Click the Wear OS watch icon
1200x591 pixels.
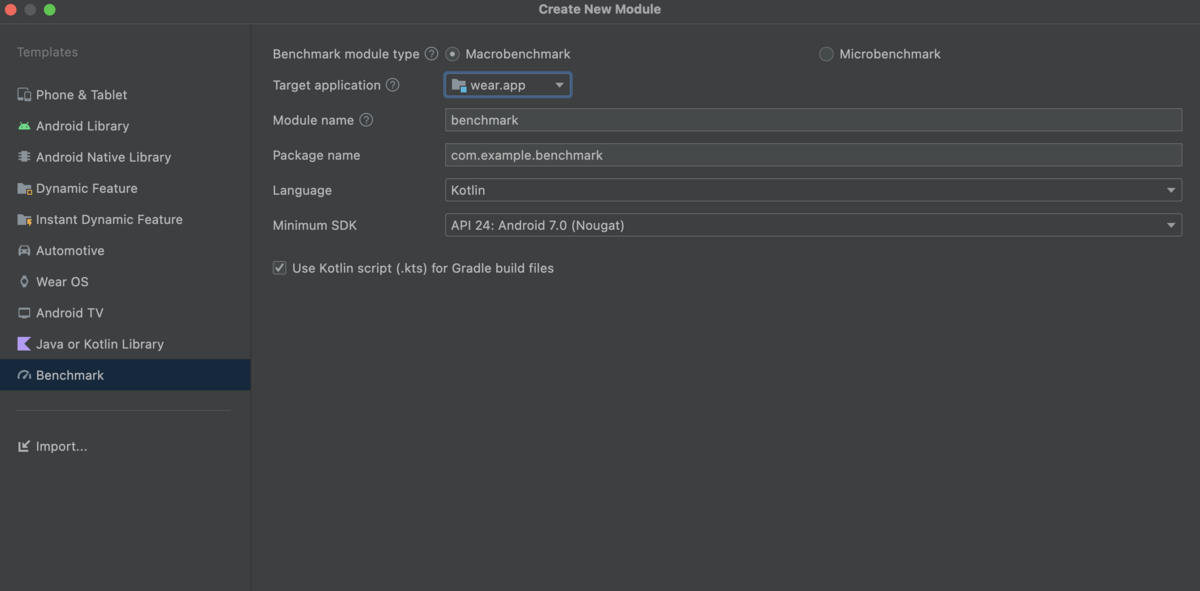[24, 282]
